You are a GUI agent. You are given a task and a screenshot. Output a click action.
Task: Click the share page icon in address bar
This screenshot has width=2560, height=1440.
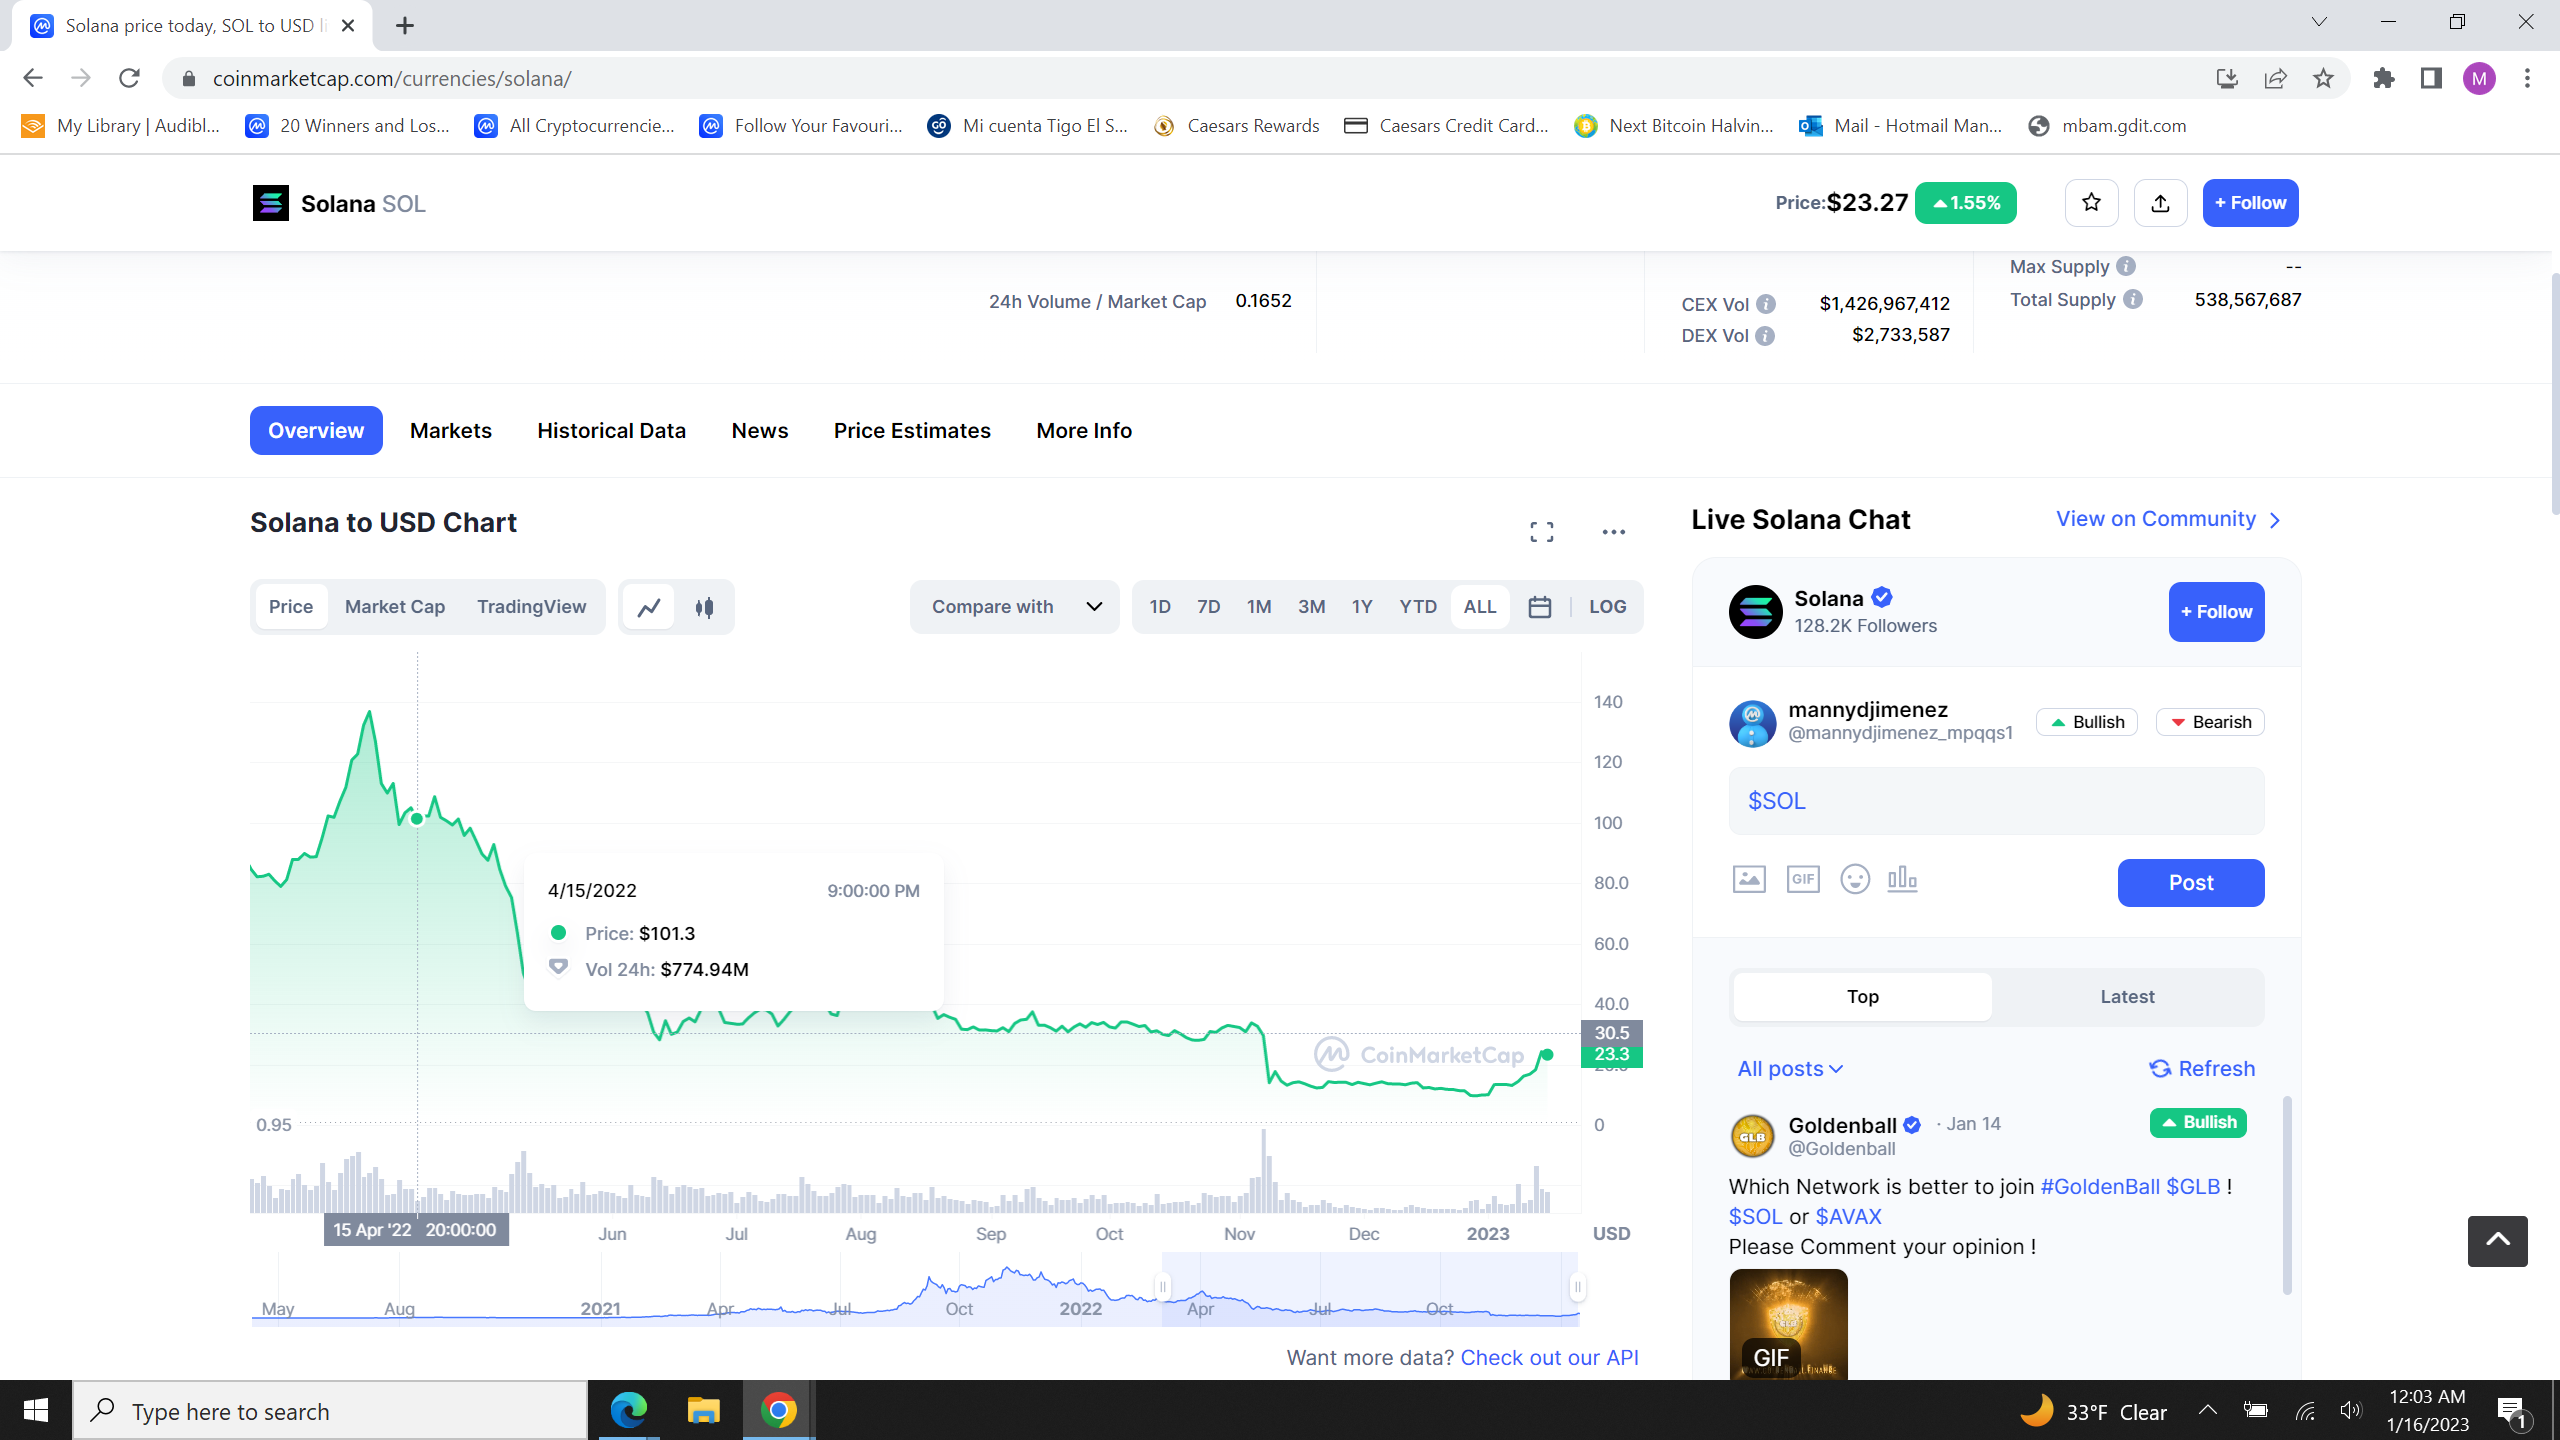point(2275,78)
